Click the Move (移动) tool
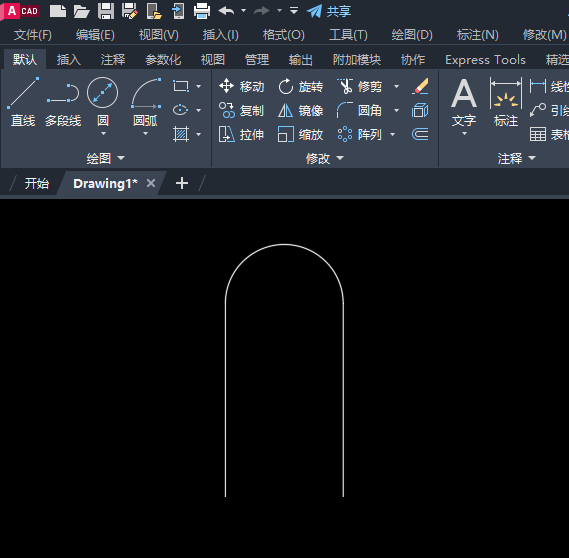Screen dimensions: 569x558 pos(242,87)
